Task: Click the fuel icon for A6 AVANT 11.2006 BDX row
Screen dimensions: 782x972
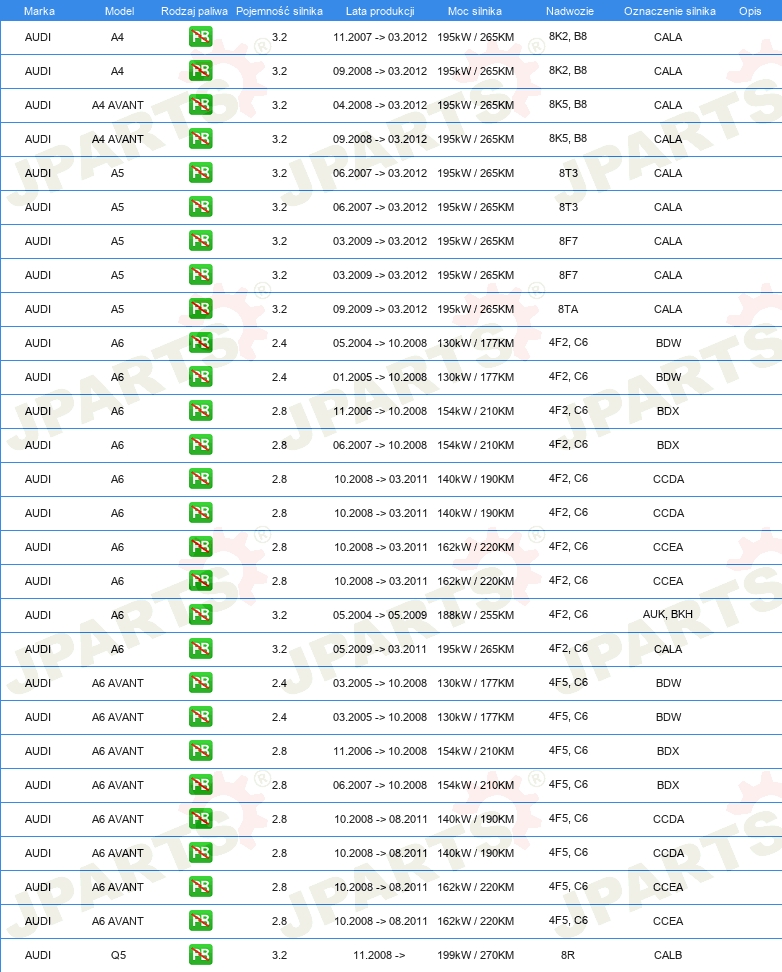Action: [200, 751]
